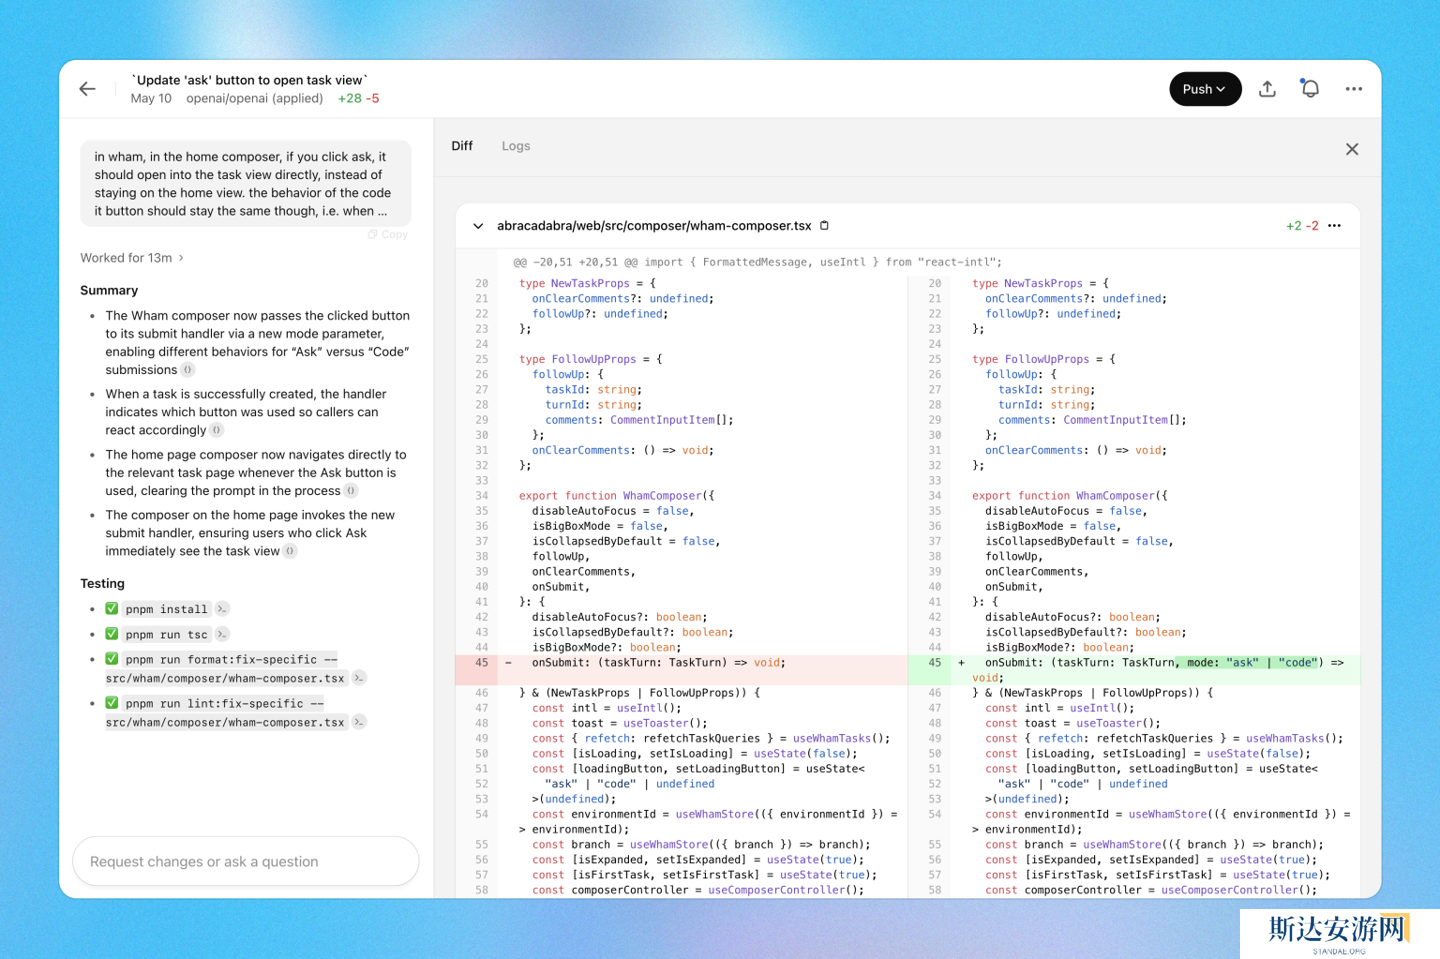Image resolution: width=1440 pixels, height=959 pixels.
Task: Open code reference after 'react accordingly'
Action: point(217,430)
